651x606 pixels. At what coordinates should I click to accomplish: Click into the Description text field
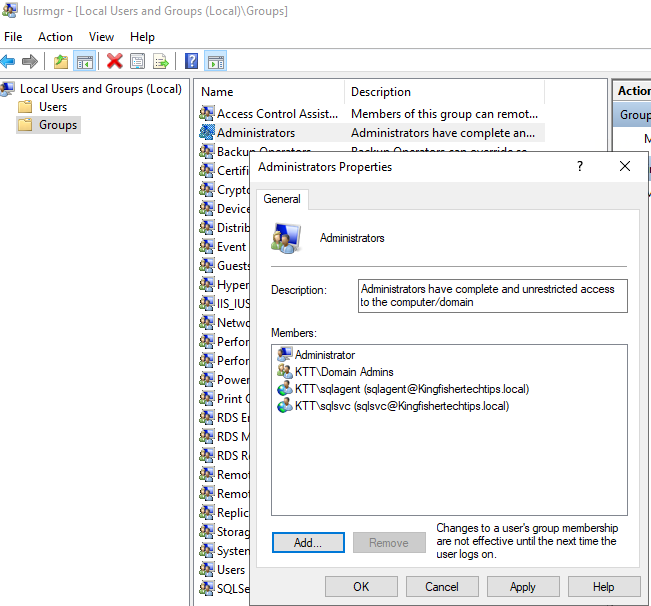(493, 296)
